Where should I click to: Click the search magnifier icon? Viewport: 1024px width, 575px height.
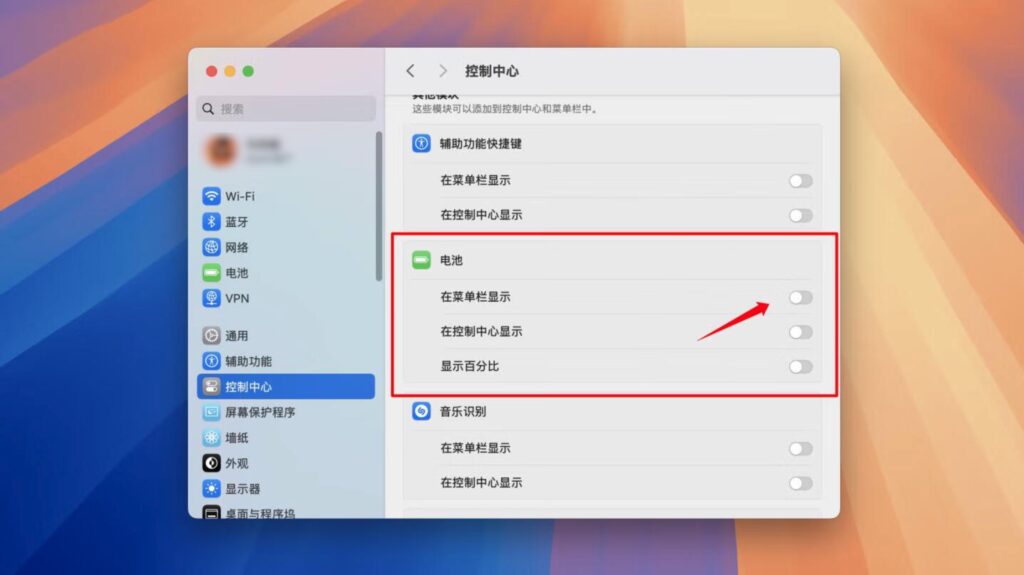[208, 108]
